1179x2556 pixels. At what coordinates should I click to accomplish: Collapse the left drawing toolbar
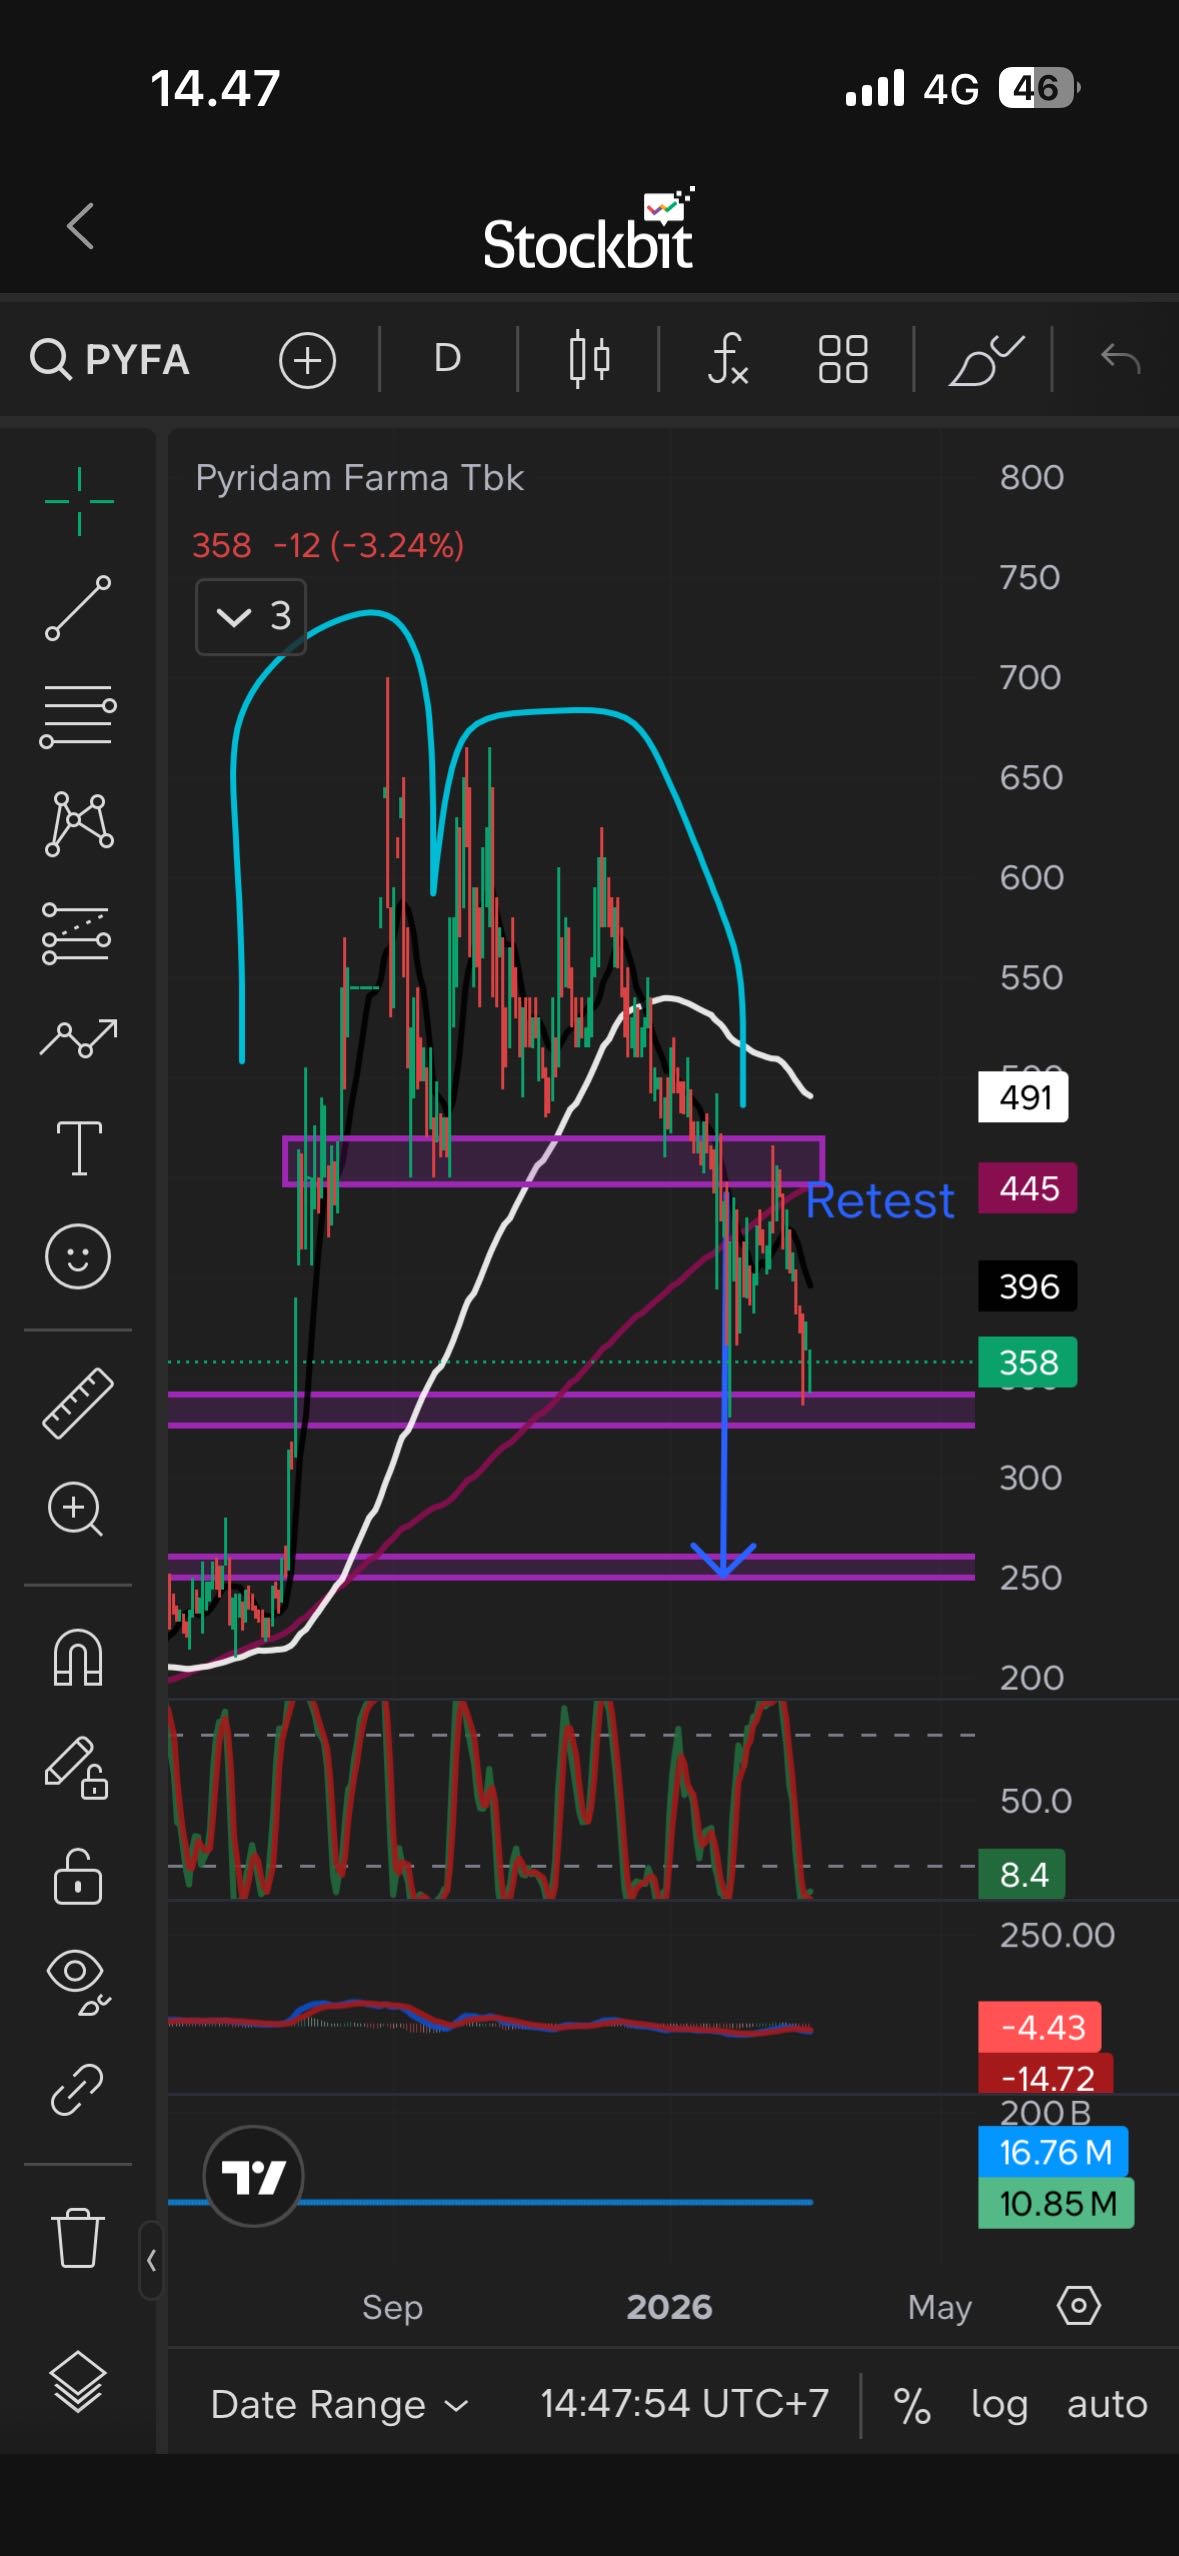click(151, 2260)
